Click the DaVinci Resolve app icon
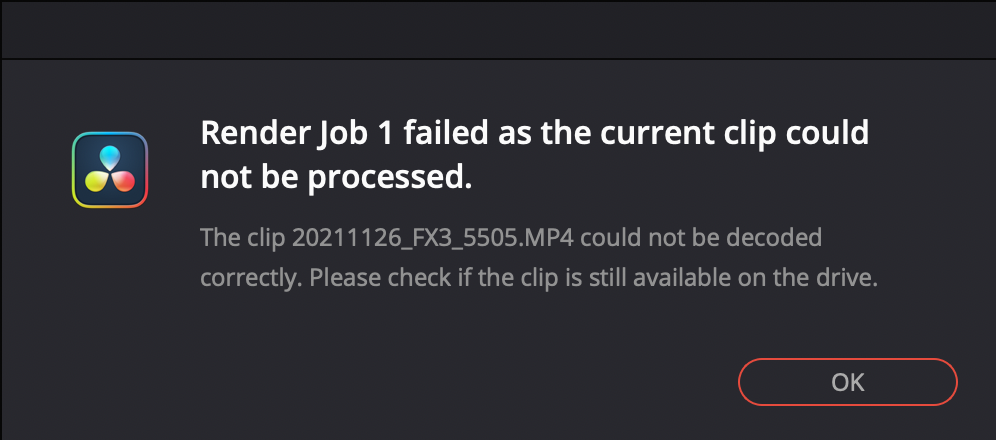Image resolution: width=996 pixels, height=440 pixels. [x=110, y=170]
